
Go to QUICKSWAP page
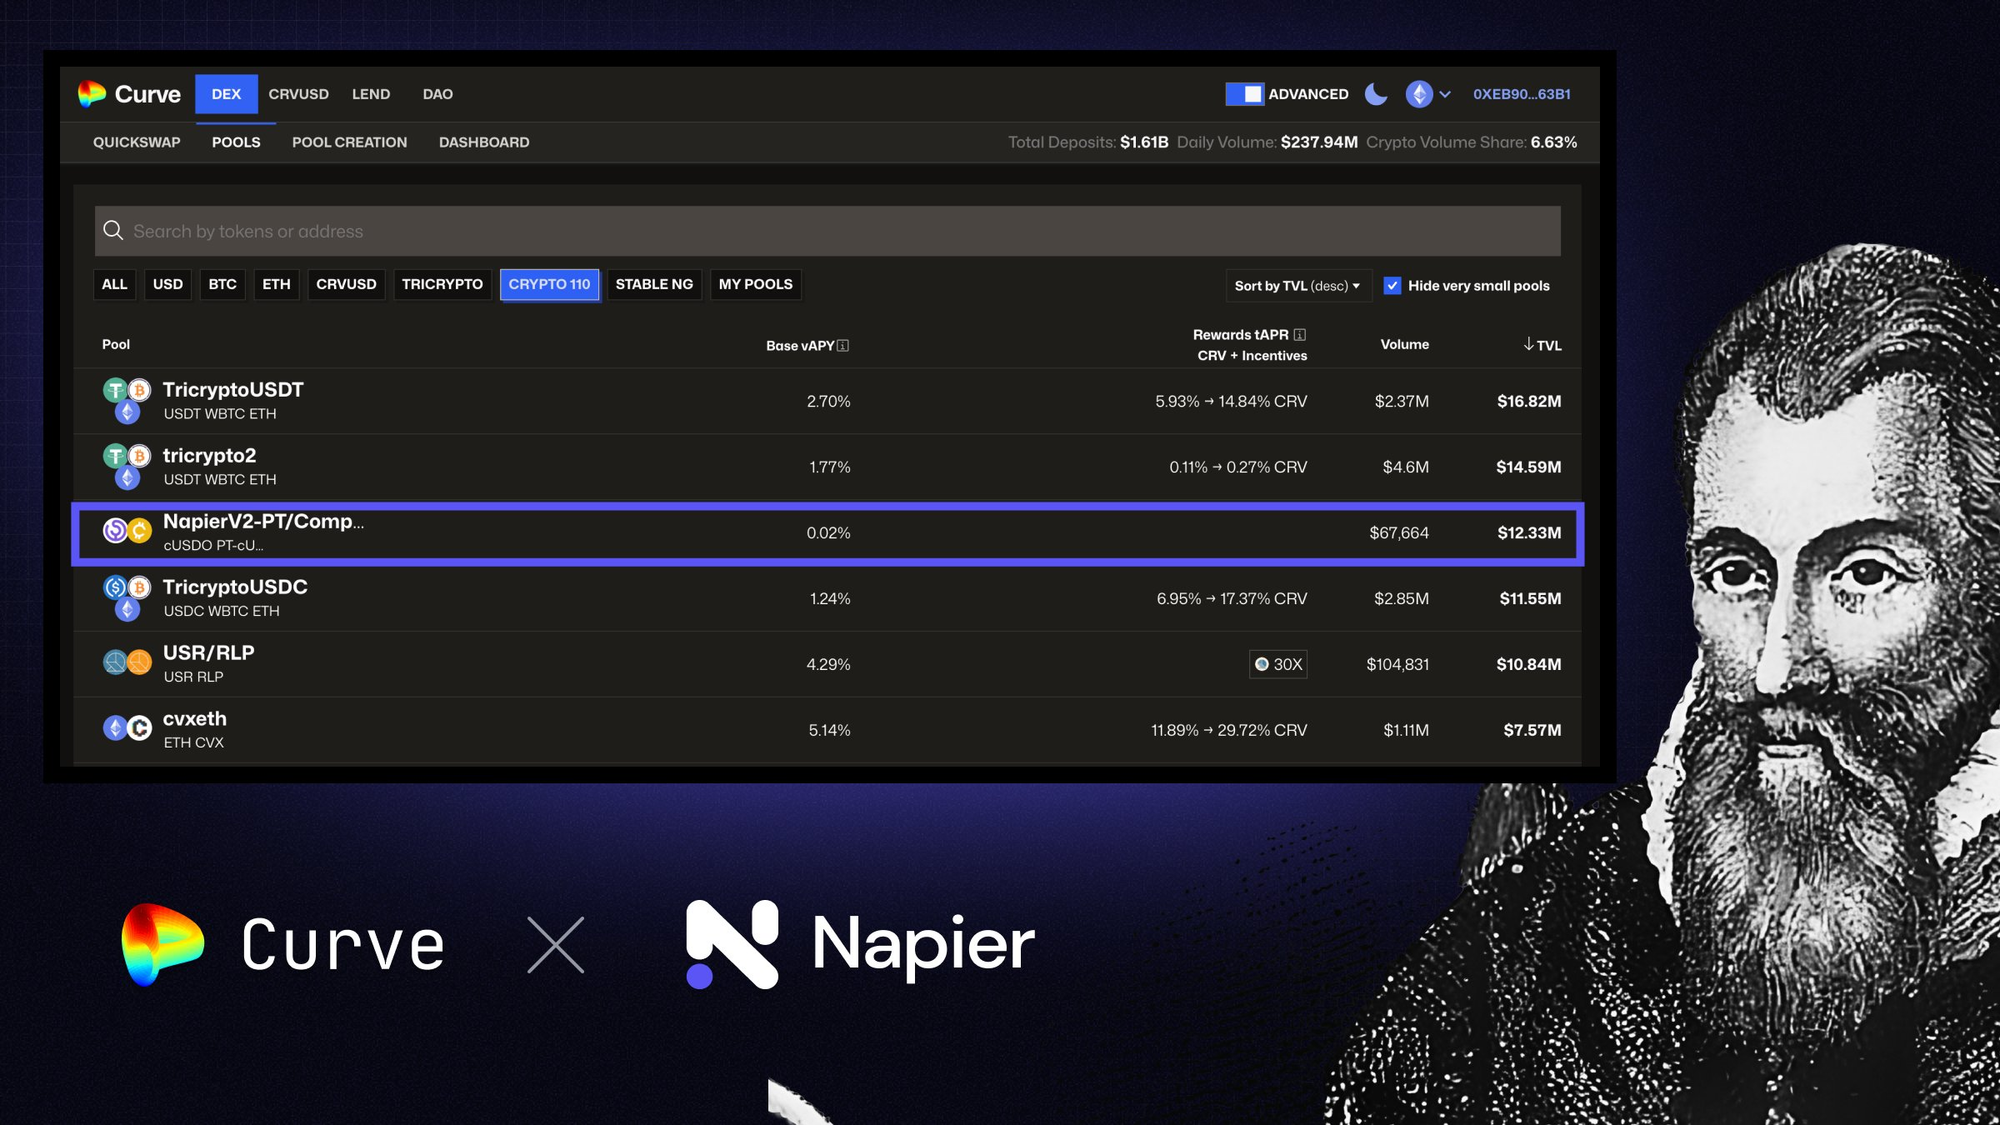click(137, 142)
